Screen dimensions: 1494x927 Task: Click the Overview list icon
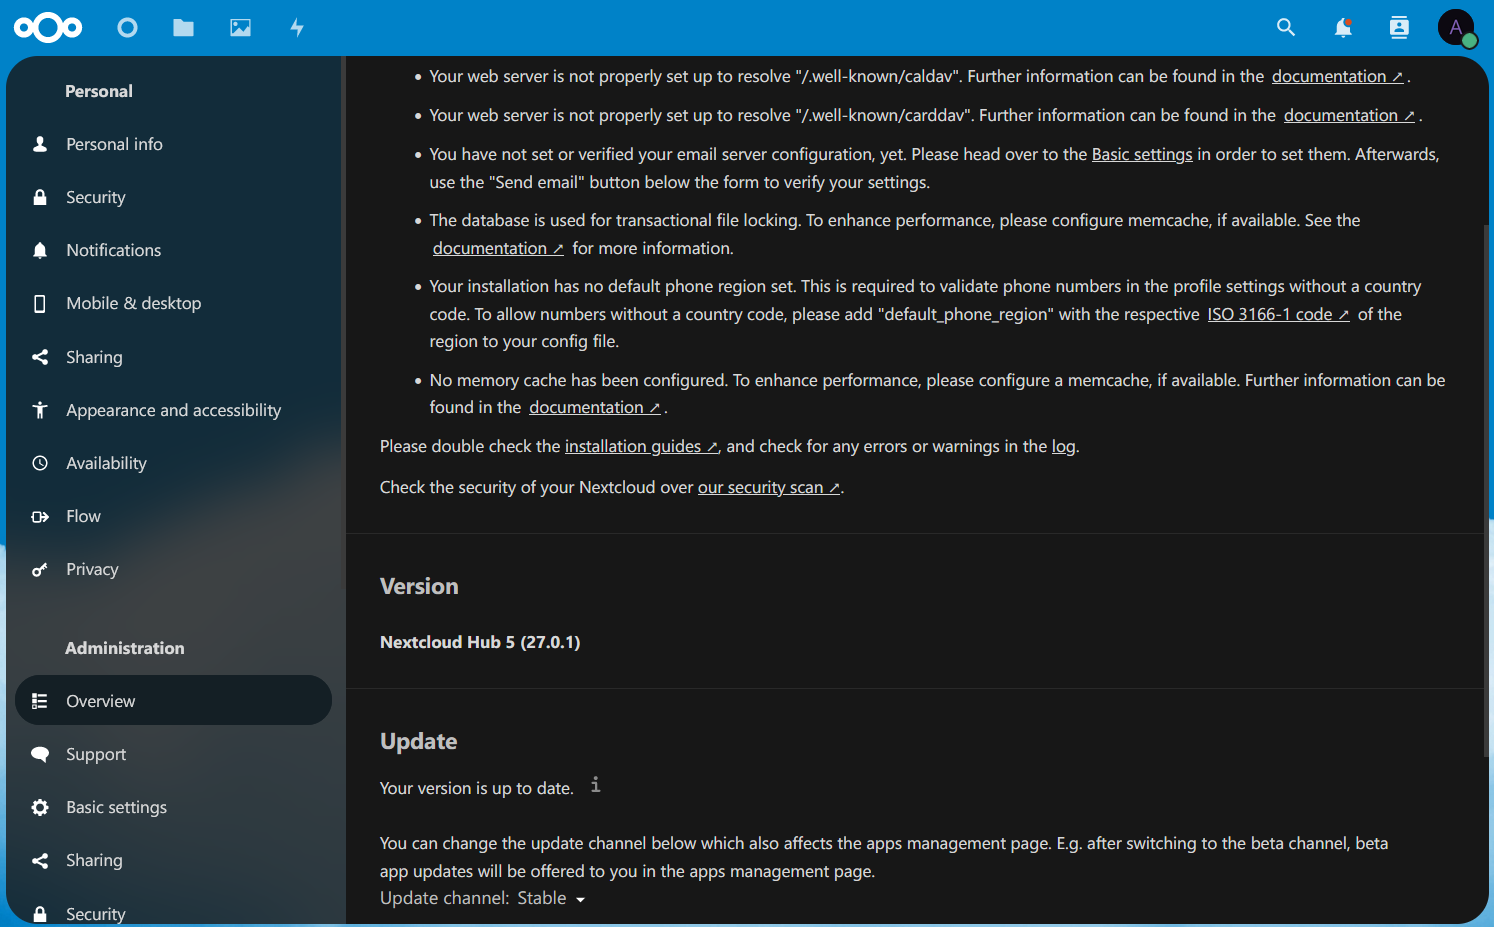click(x=40, y=701)
